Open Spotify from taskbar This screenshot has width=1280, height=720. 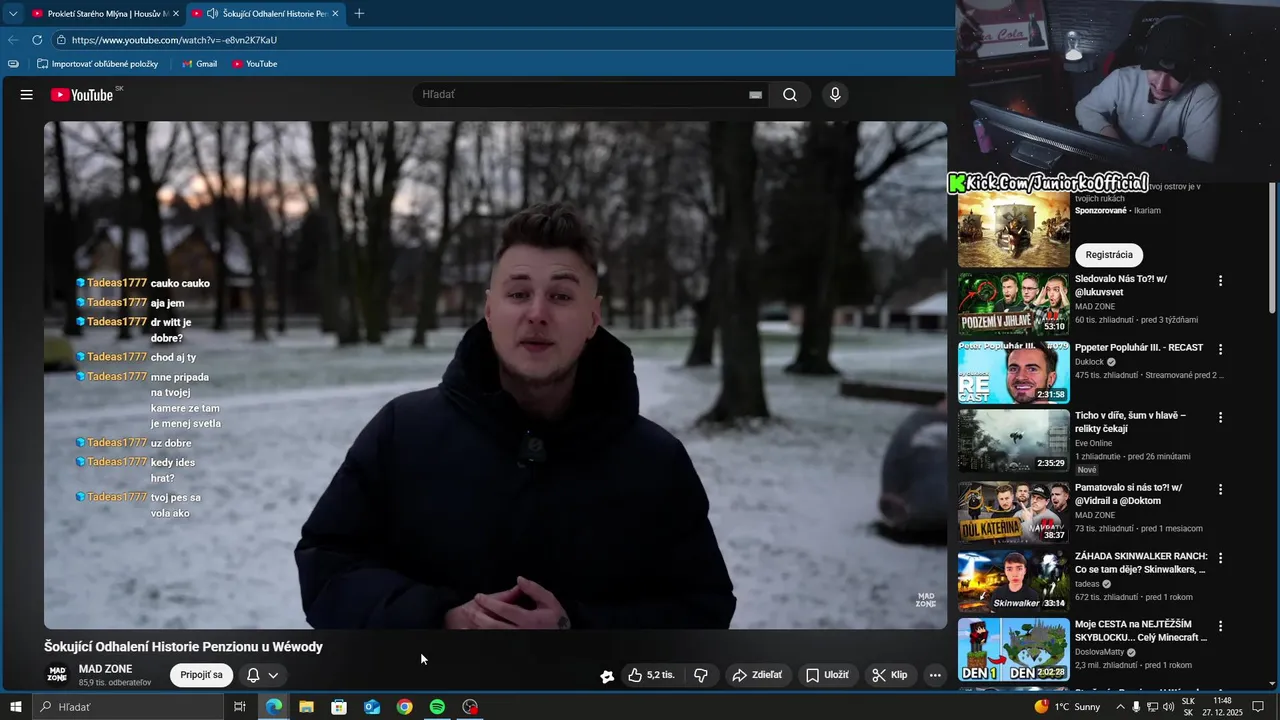(x=437, y=707)
